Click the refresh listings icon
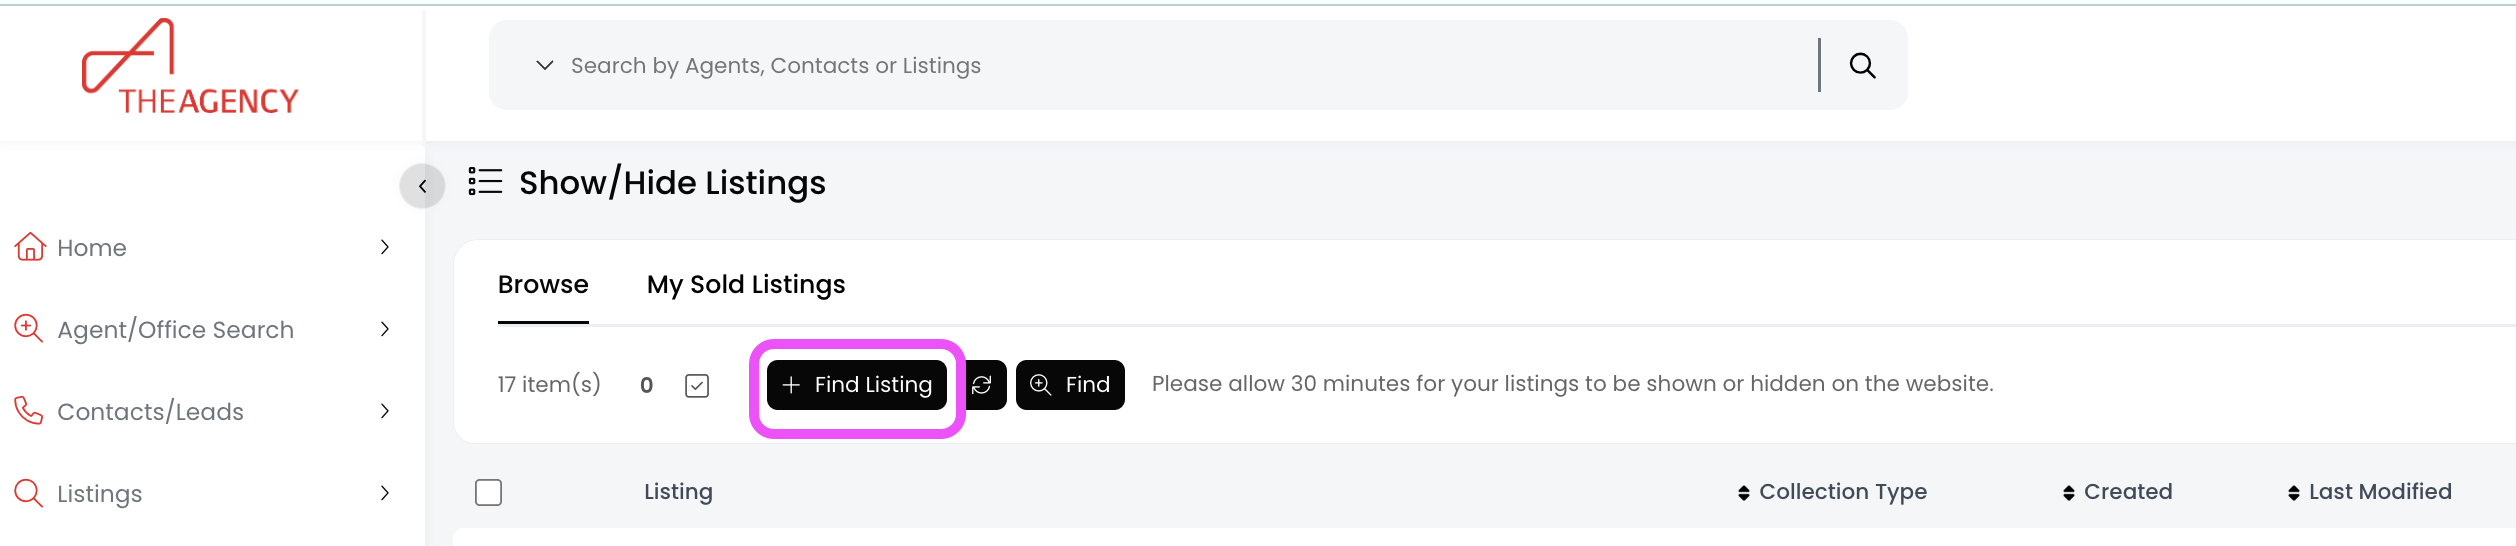The width and height of the screenshot is (2516, 546). (x=982, y=385)
